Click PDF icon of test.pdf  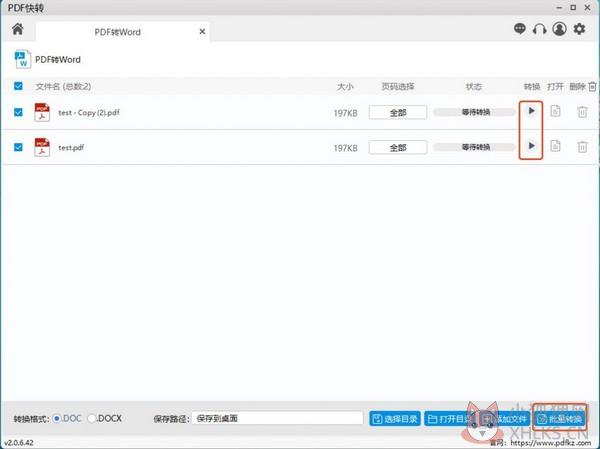[42, 147]
